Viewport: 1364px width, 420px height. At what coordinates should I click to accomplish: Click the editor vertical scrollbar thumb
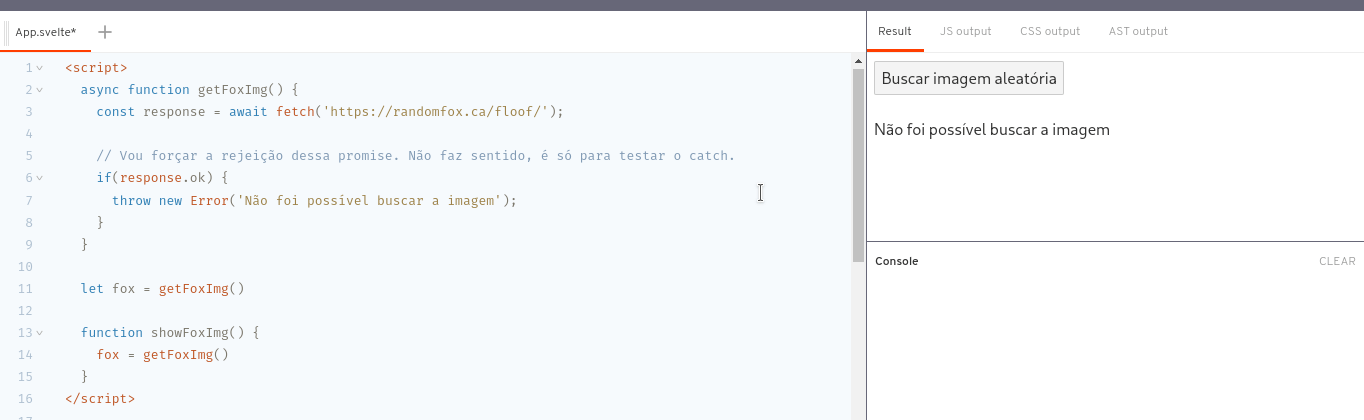pyautogui.click(x=858, y=165)
